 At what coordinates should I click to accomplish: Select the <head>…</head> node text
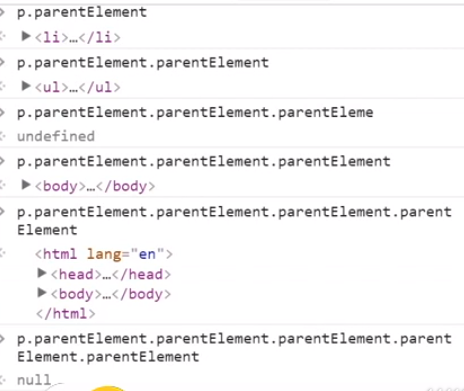[x=111, y=274]
